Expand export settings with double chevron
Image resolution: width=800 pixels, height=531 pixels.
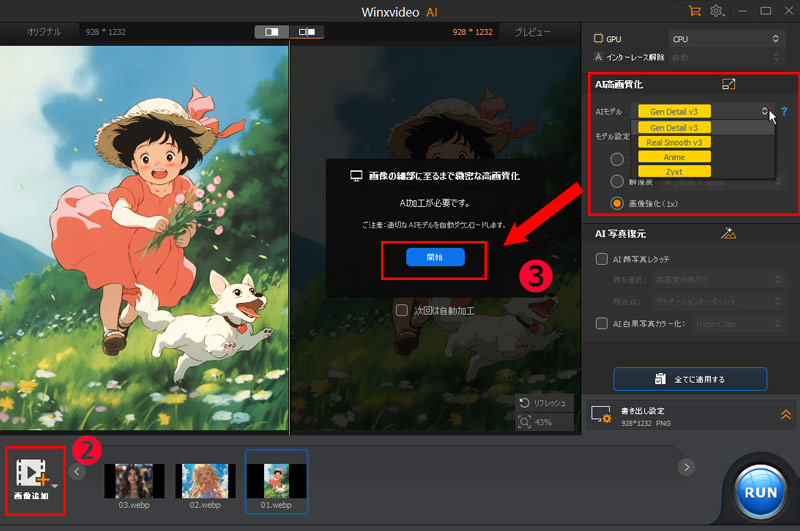click(x=786, y=415)
